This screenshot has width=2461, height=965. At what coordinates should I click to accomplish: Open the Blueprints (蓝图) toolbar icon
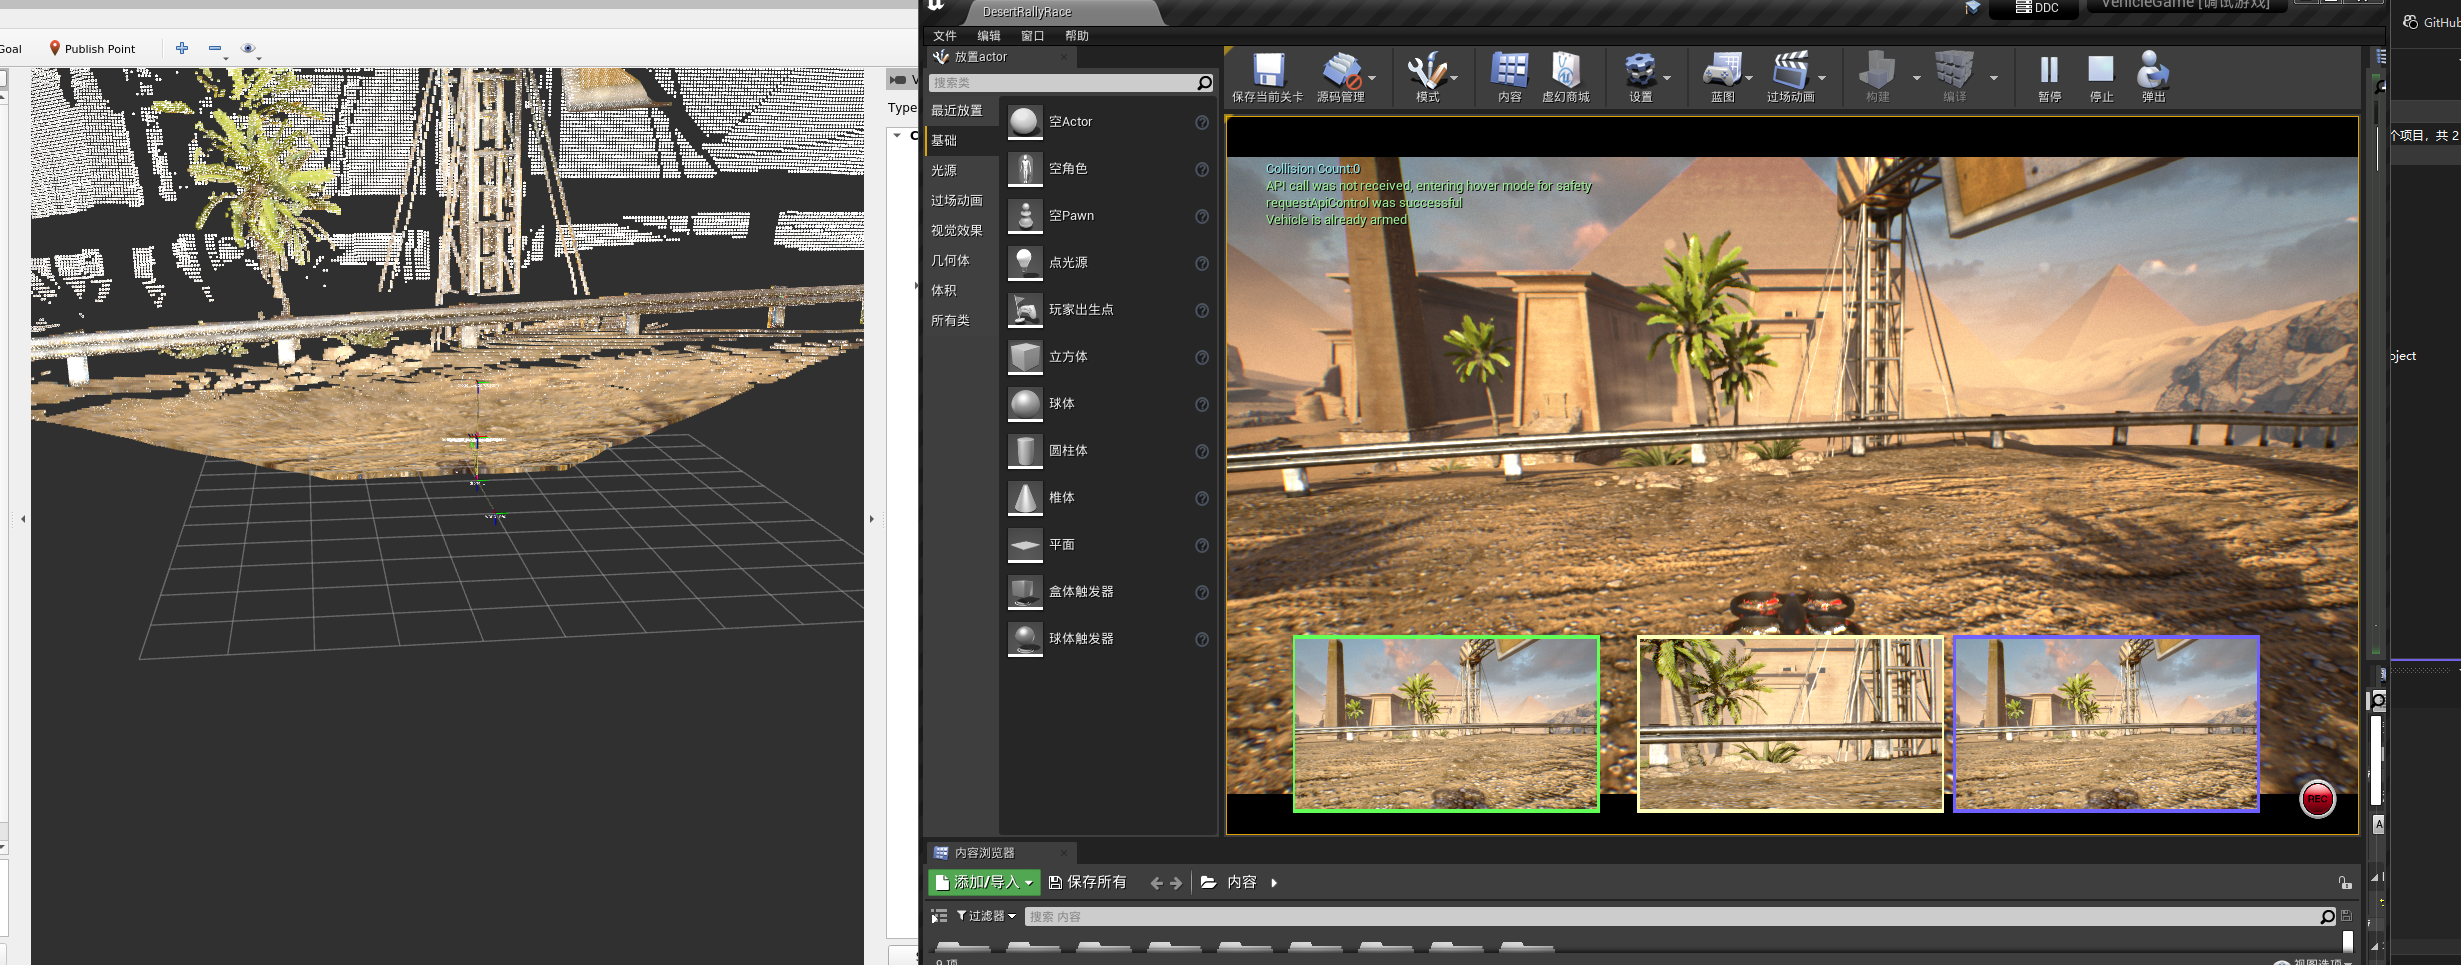pos(1722,71)
